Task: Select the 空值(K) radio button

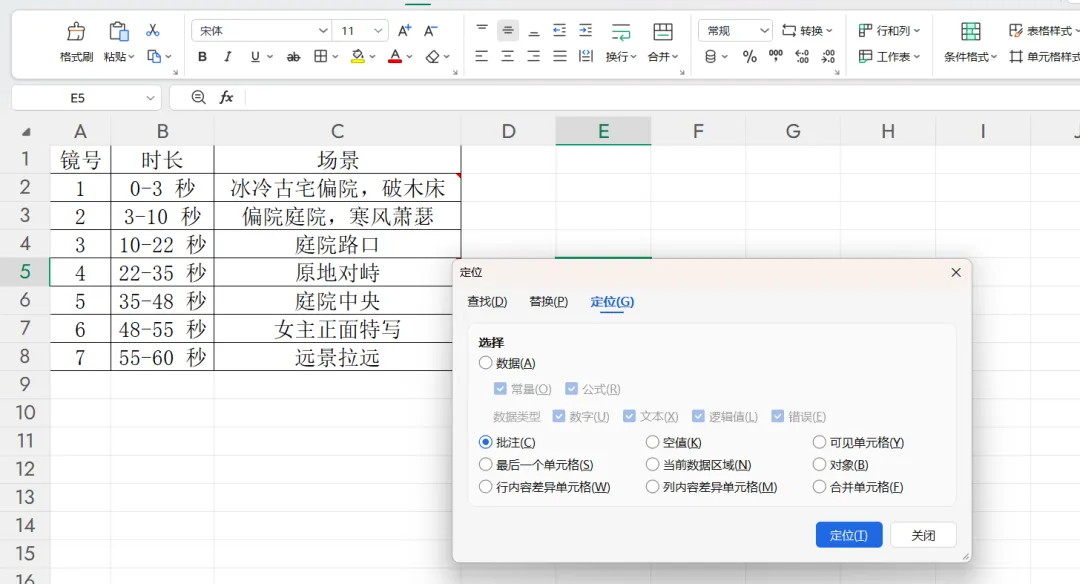Action: [652, 442]
